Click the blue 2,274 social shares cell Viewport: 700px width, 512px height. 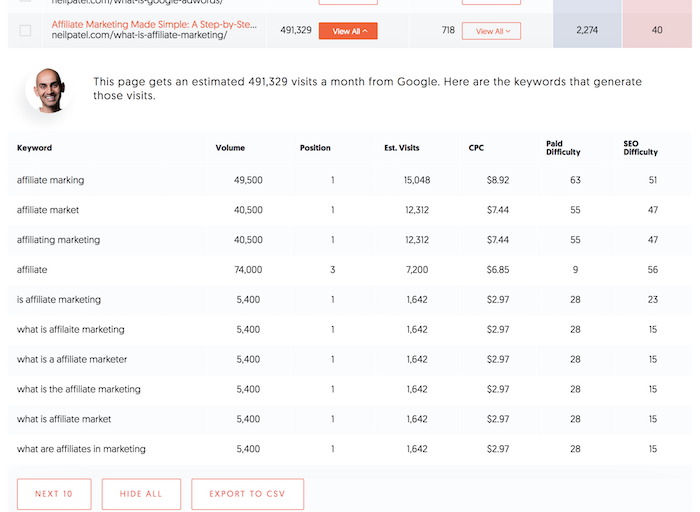(587, 30)
